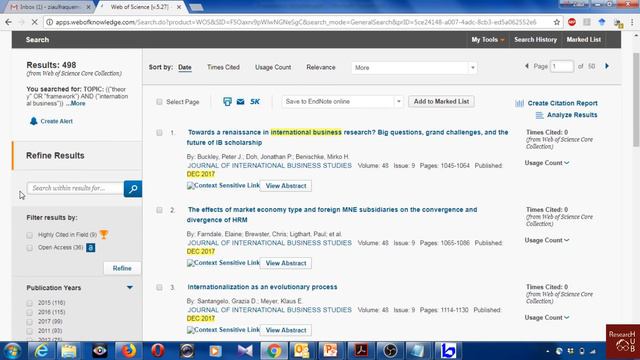Click the 5K export icon

pos(255,102)
